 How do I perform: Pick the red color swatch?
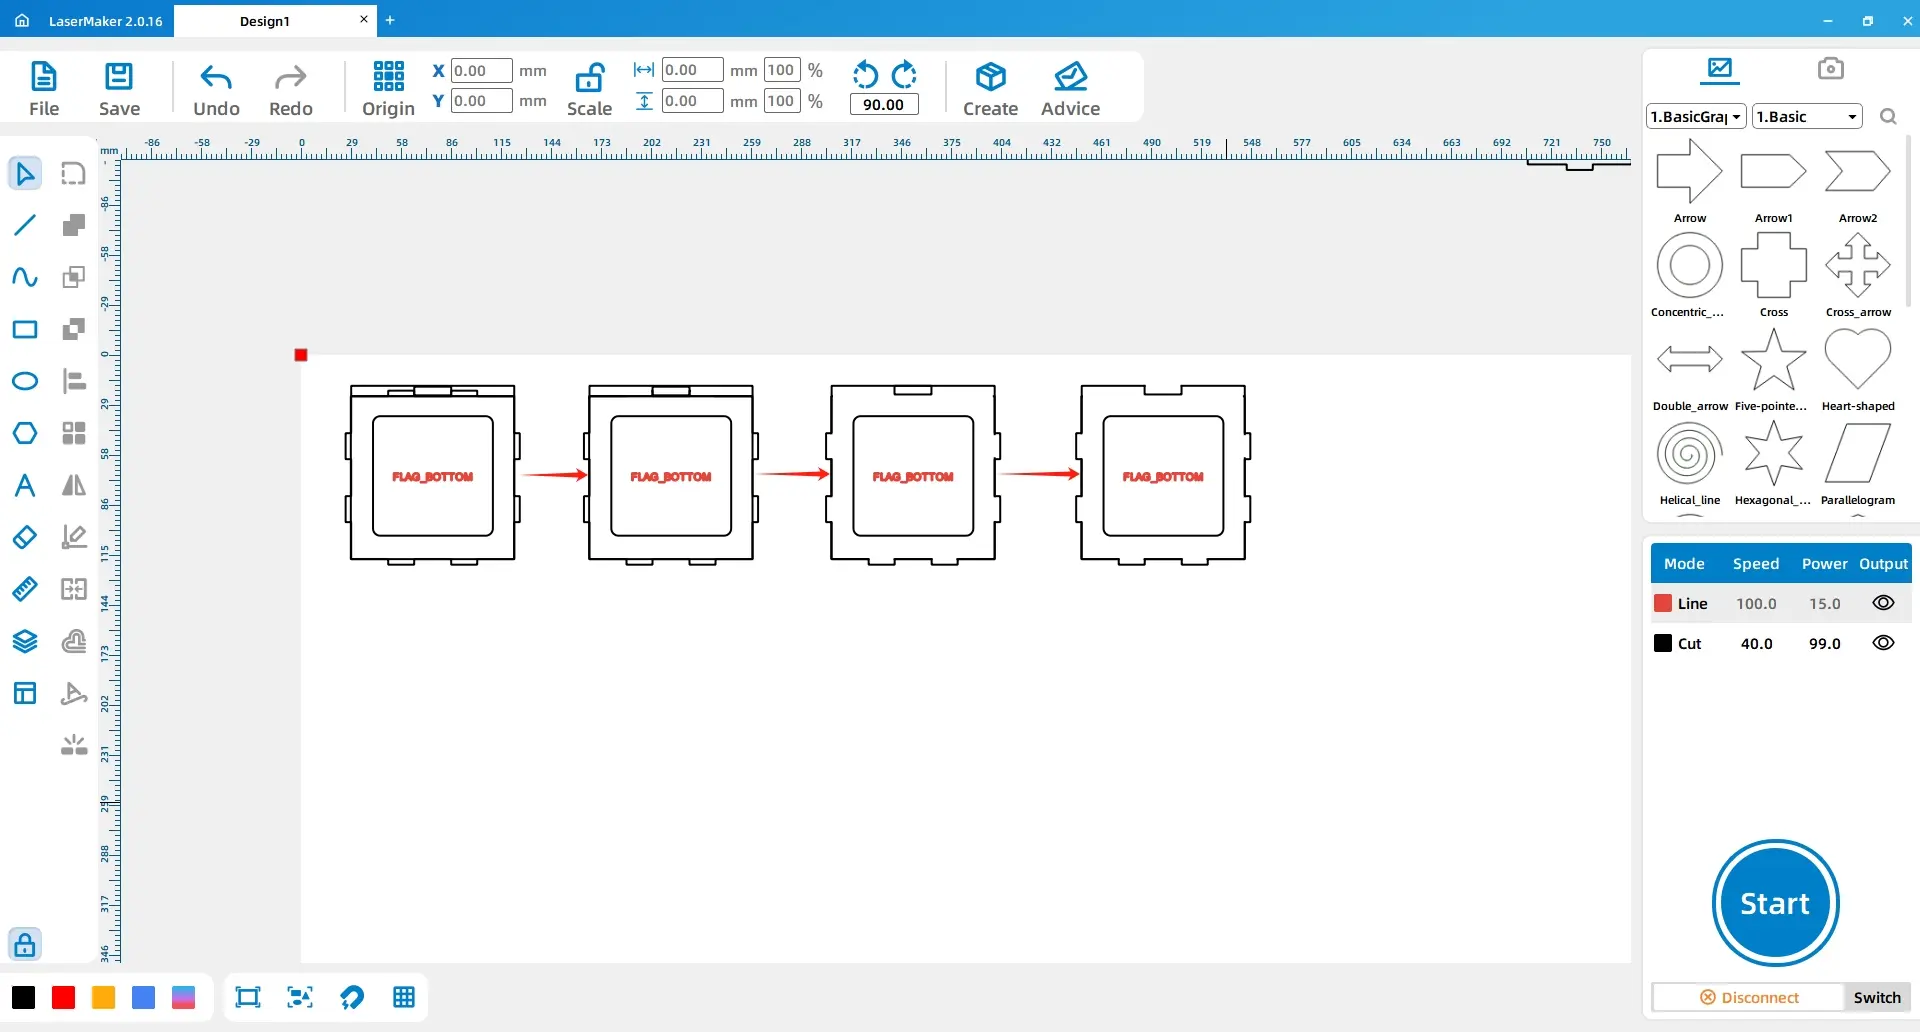point(63,997)
